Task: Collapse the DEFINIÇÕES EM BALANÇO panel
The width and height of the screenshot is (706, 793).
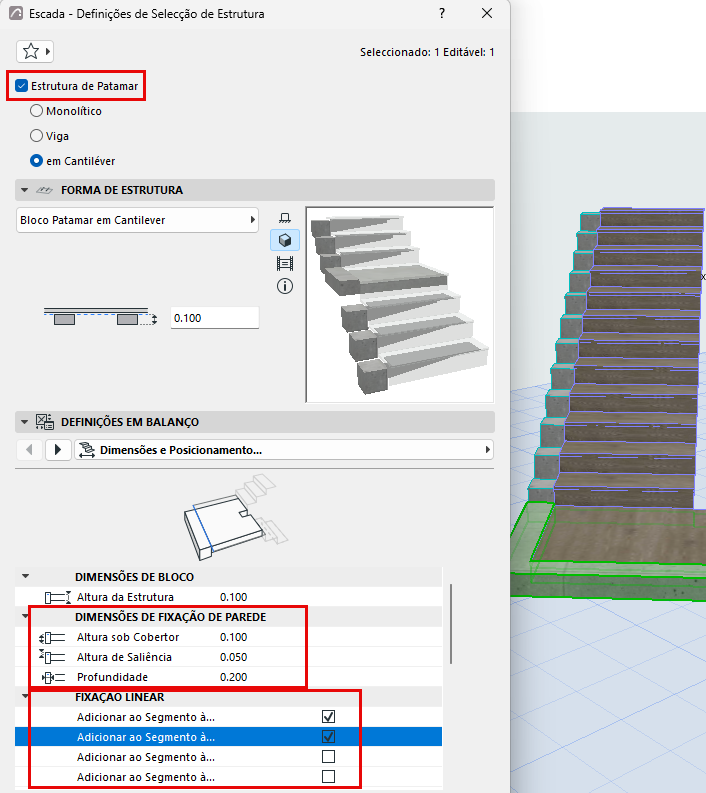Action: (x=24, y=422)
